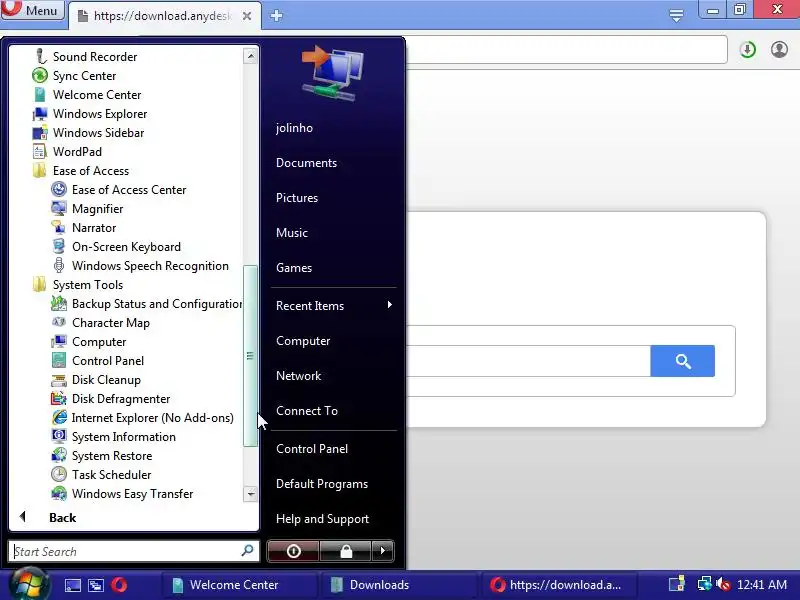Open Music from the right pane
Image resolution: width=800 pixels, height=600 pixels.
coord(292,233)
